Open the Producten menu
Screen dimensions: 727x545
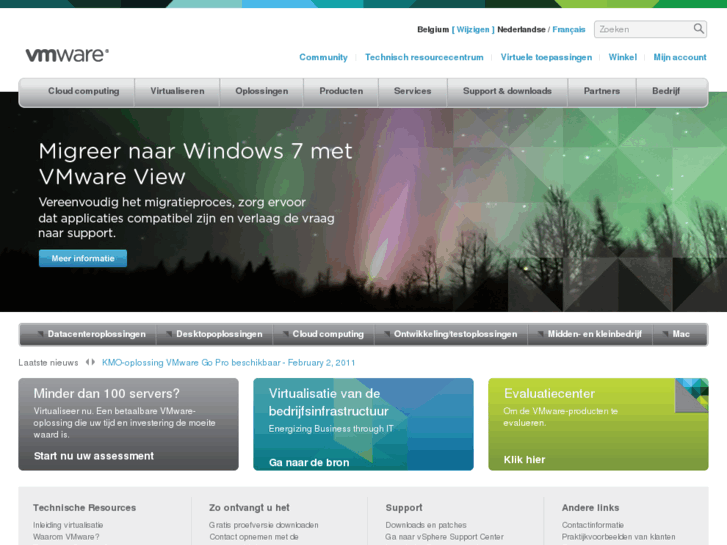(x=341, y=91)
